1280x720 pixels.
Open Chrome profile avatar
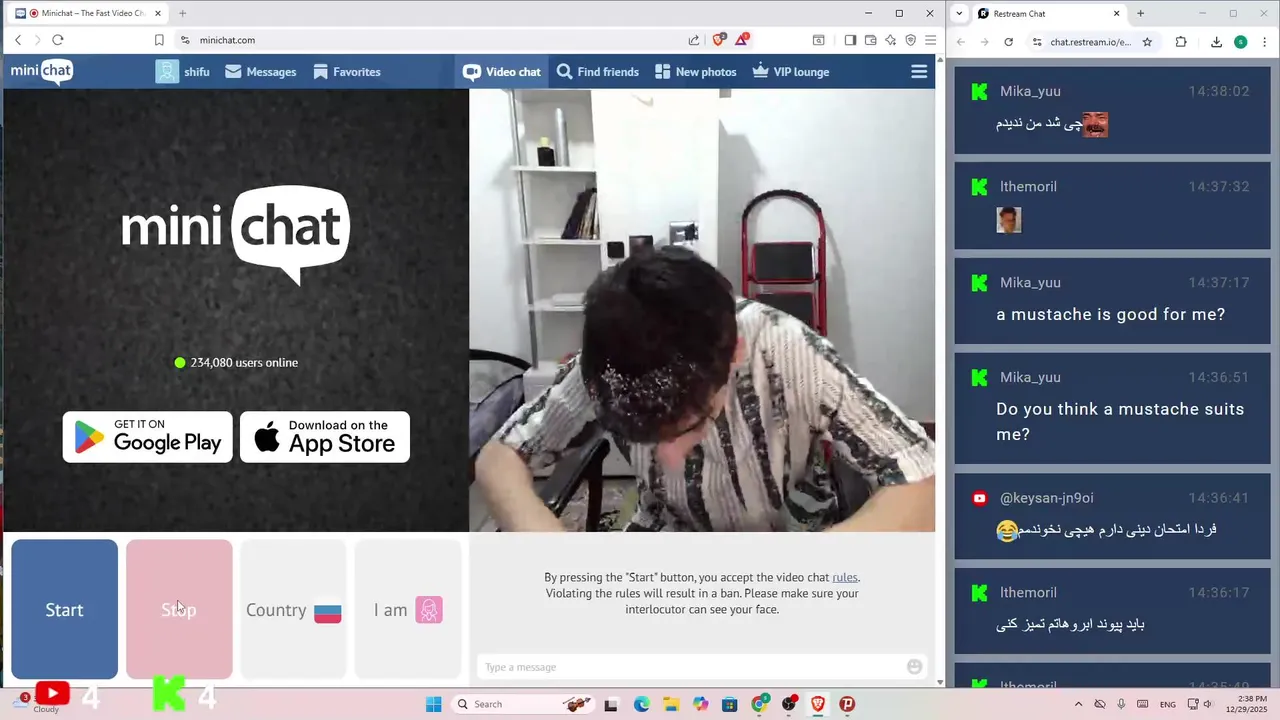1240,42
